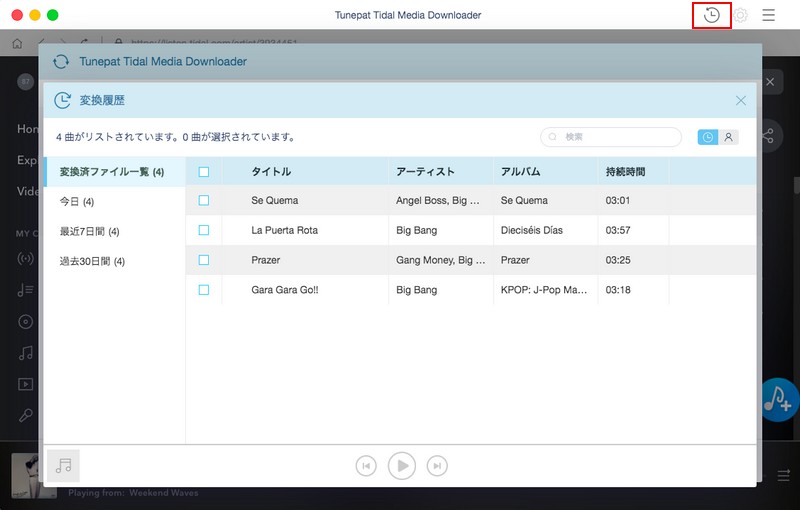Screen dimensions: 800x510
Task: Check the Se Quema row checkbox
Action: tap(204, 200)
